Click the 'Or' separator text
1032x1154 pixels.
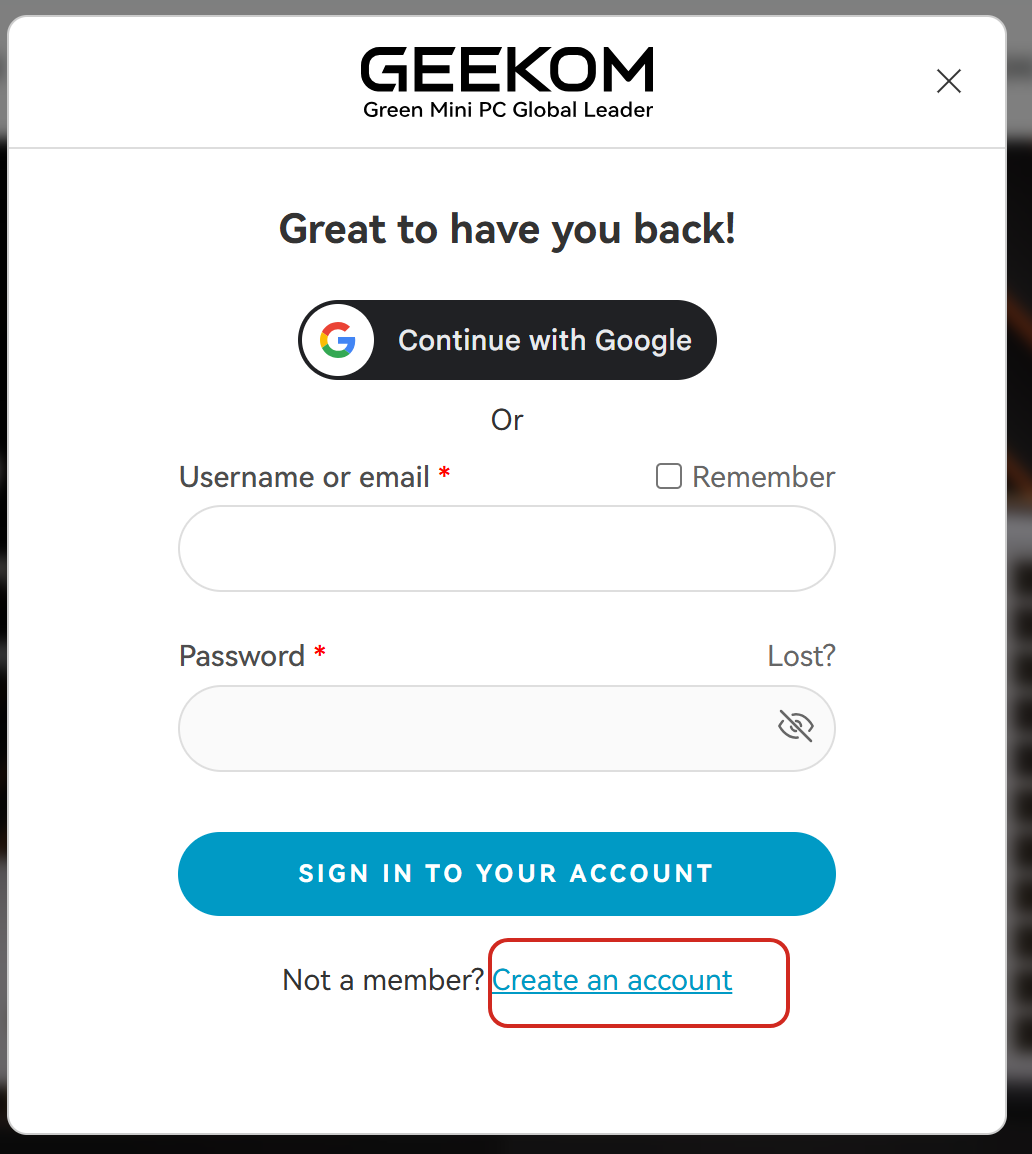coord(507,420)
